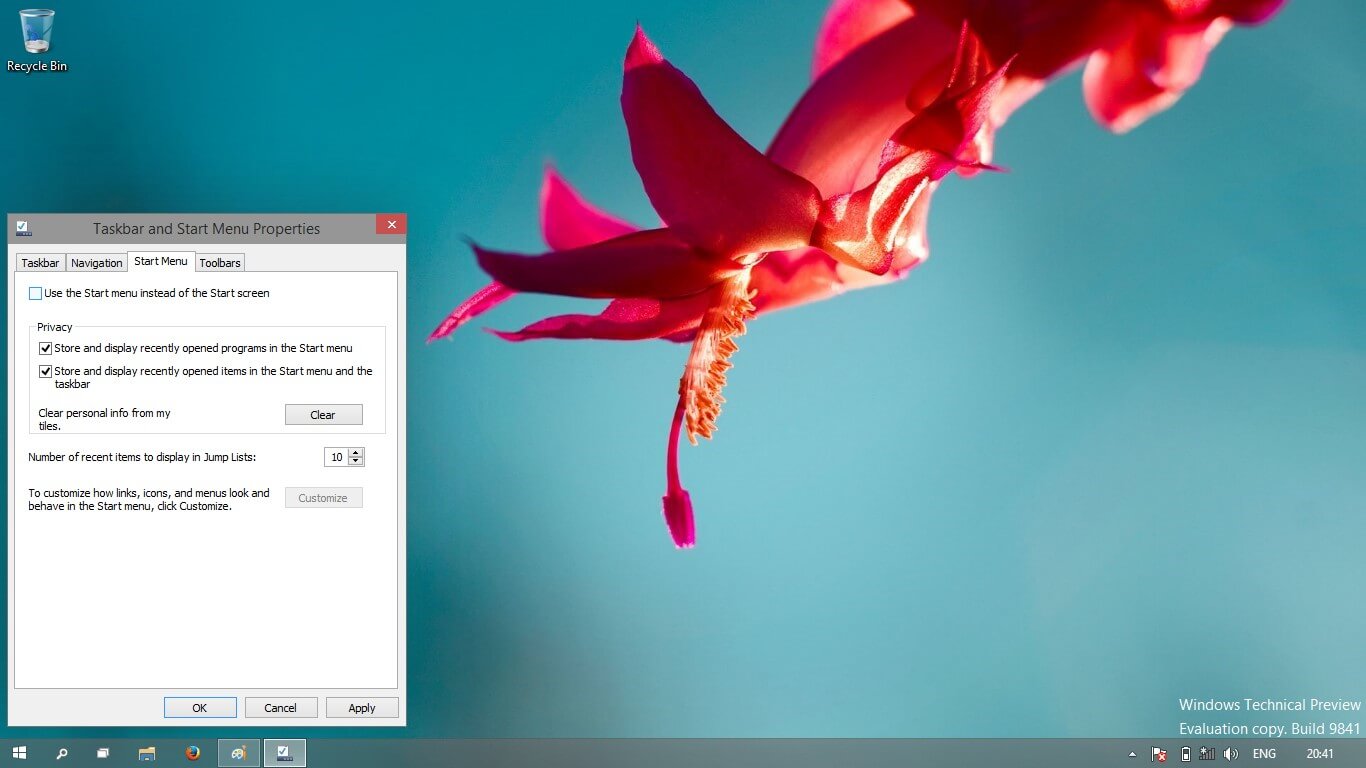Show hidden tray icons with the arrow
The width and height of the screenshot is (1366, 768).
coord(1132,754)
